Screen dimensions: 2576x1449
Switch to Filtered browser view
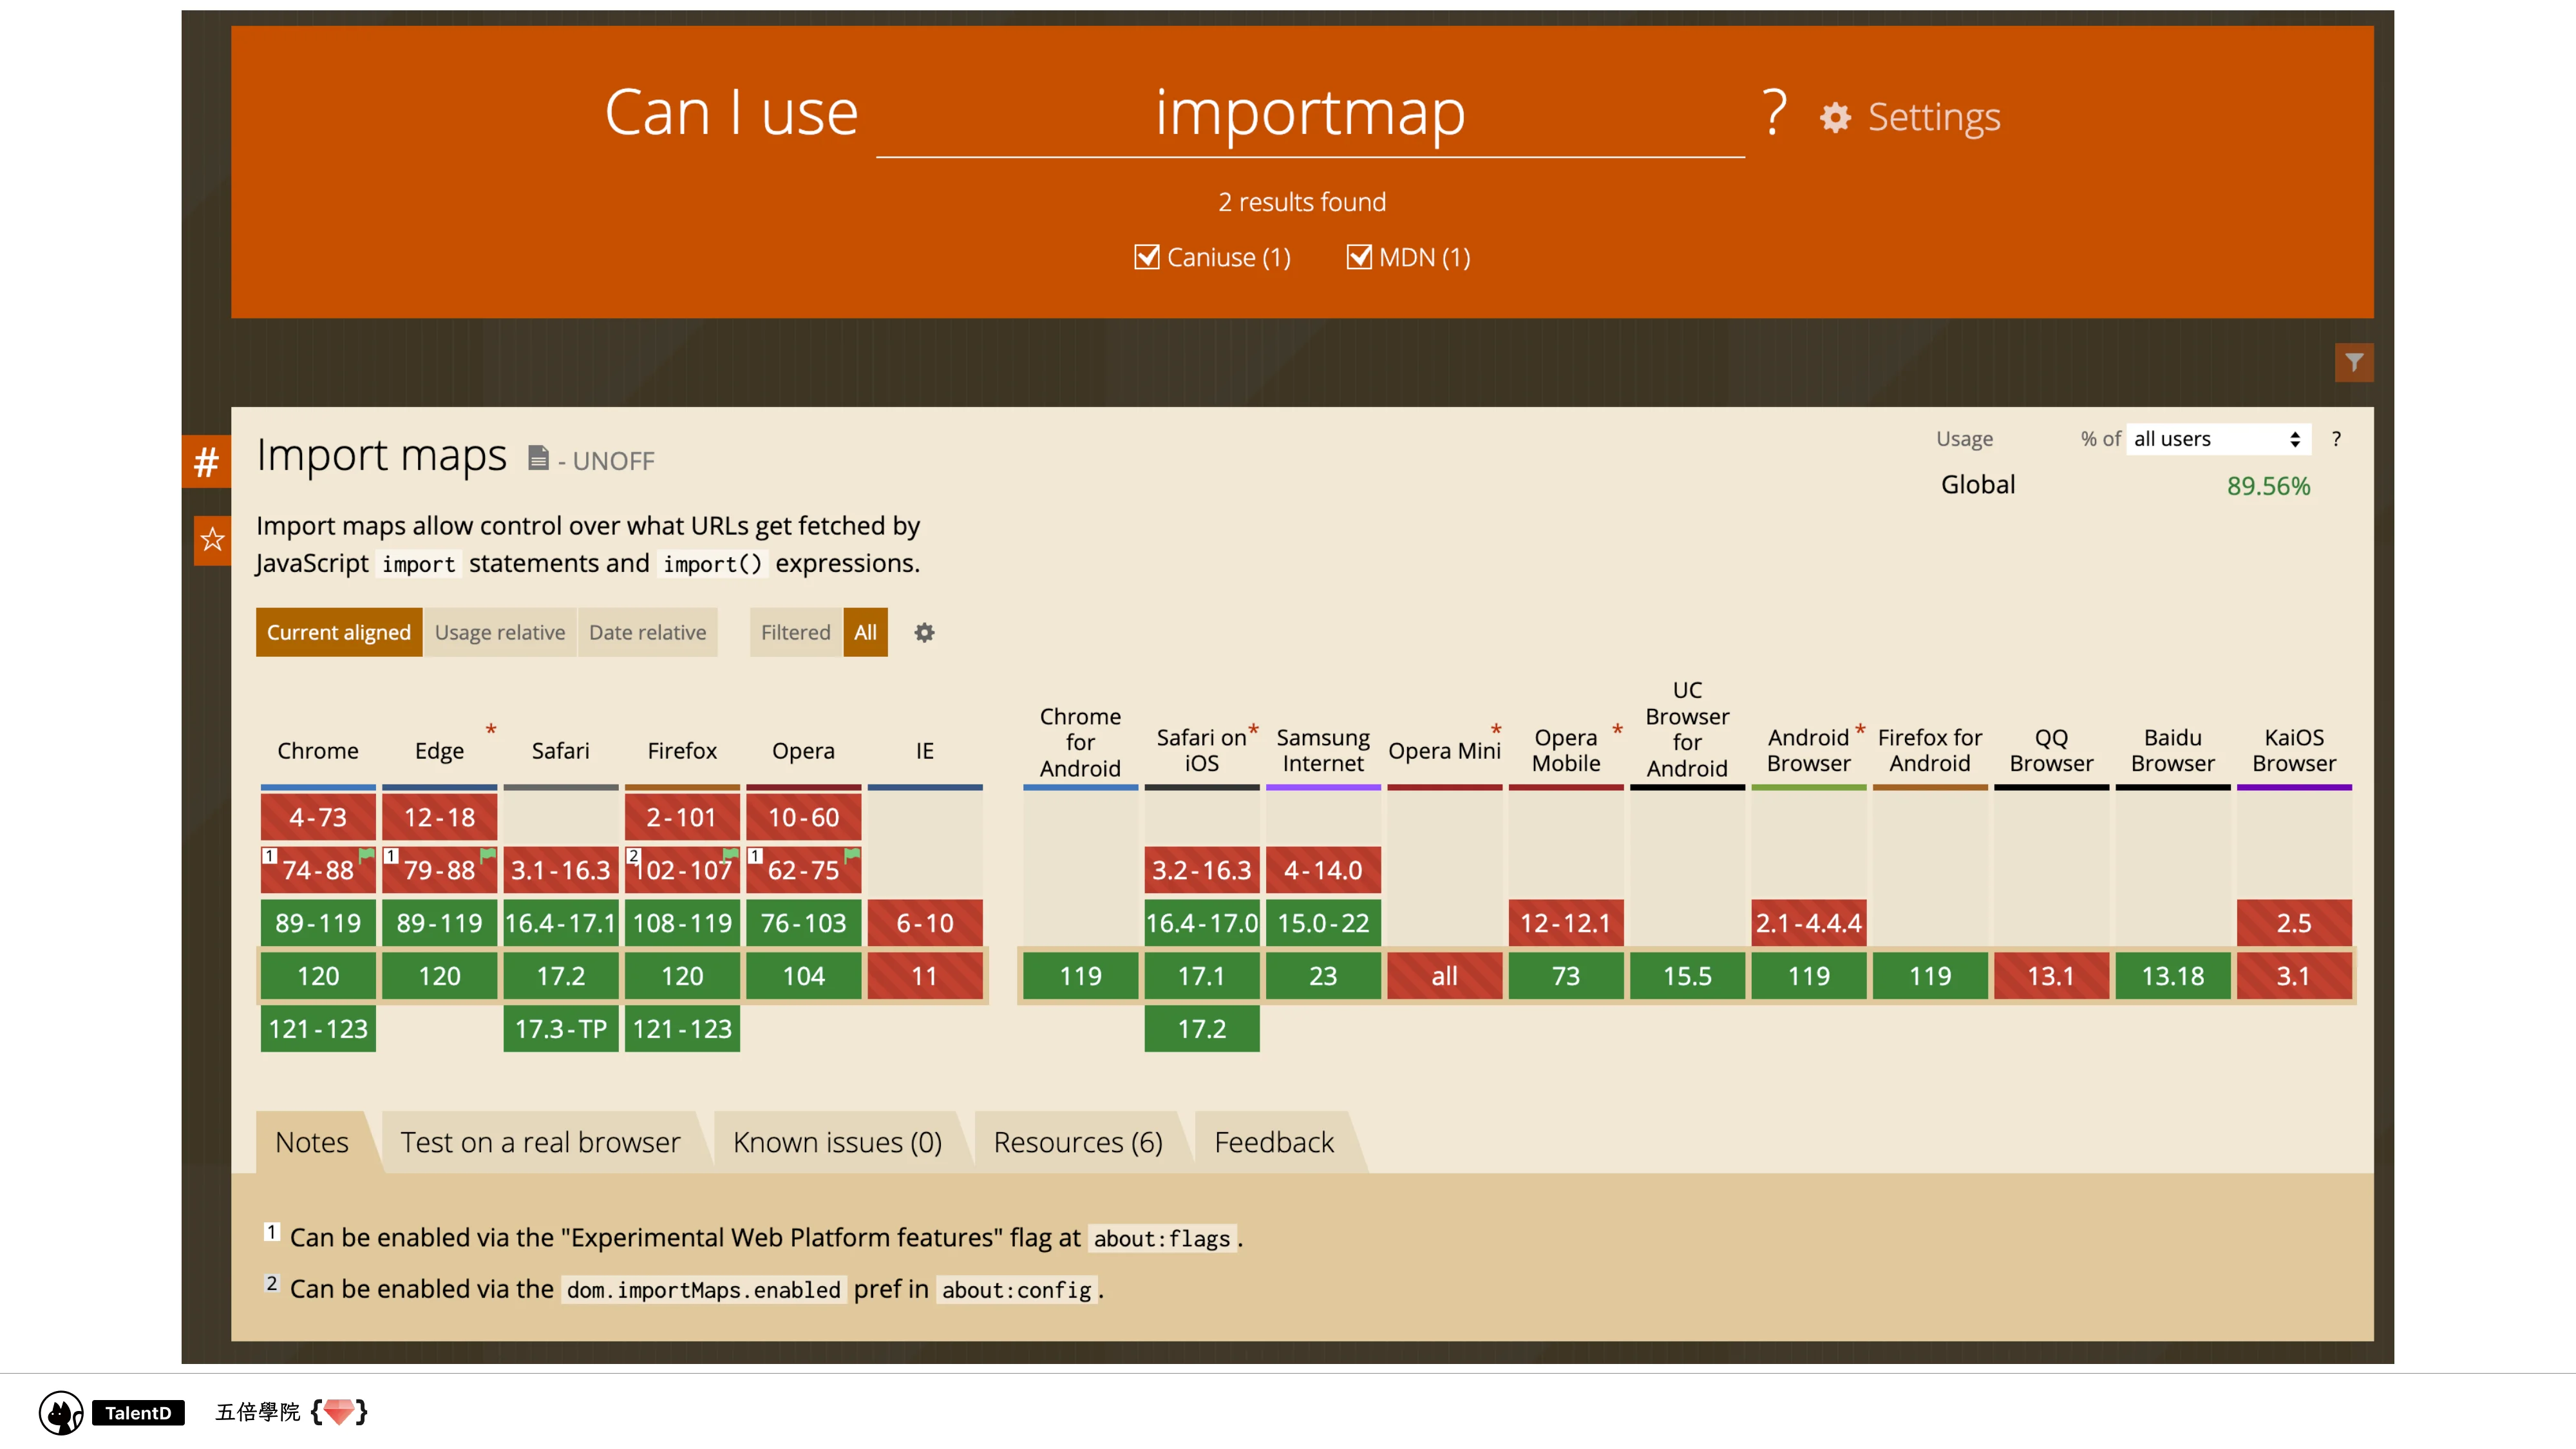795,632
